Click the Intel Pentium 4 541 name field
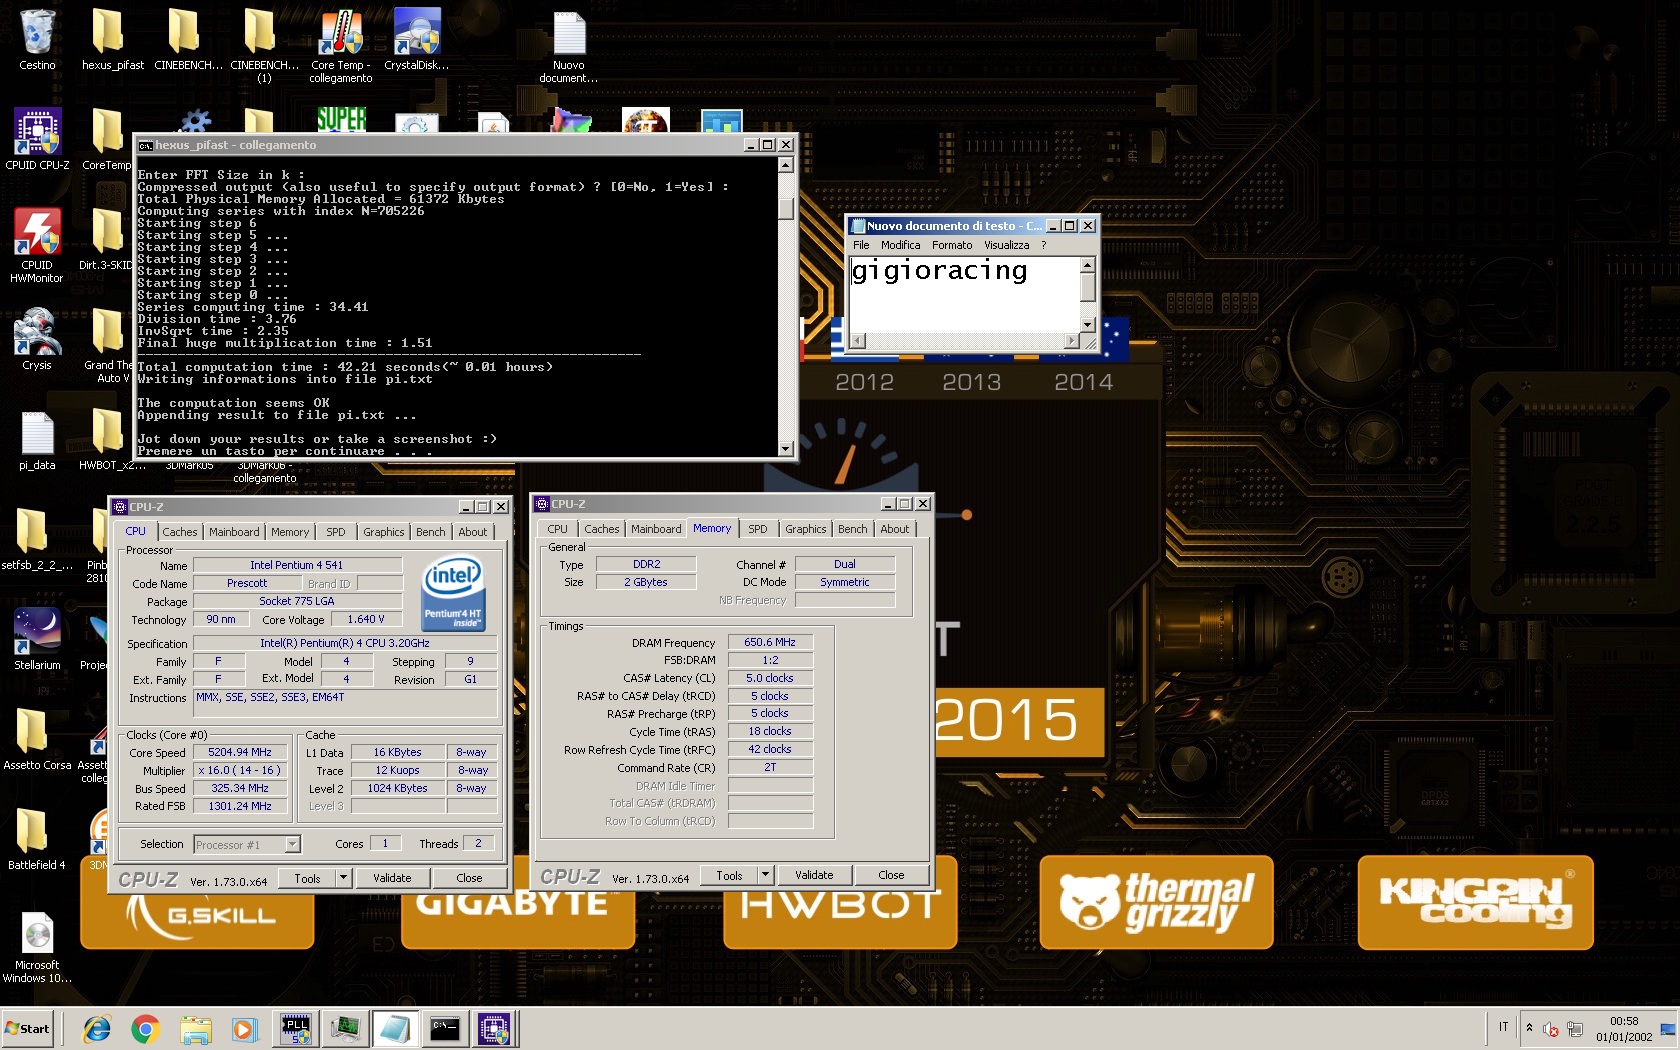 pyautogui.click(x=297, y=565)
